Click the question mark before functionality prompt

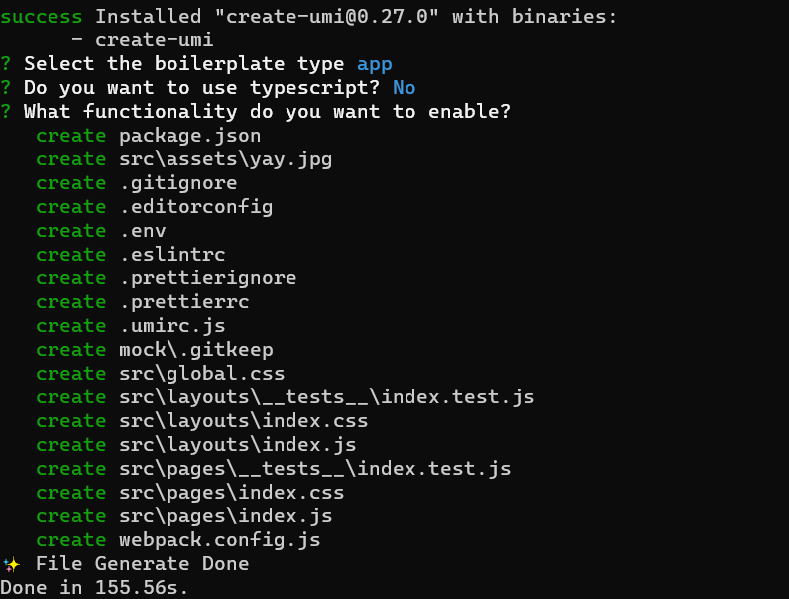(x=6, y=112)
